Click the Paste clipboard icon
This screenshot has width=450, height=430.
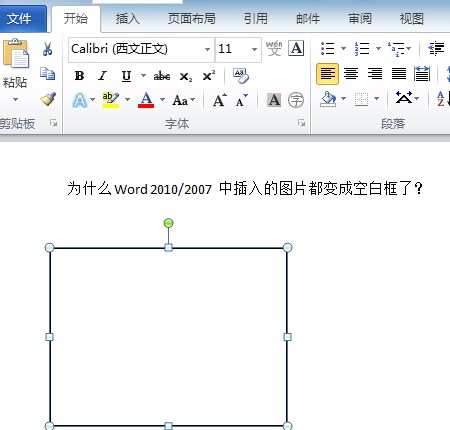tap(16, 53)
